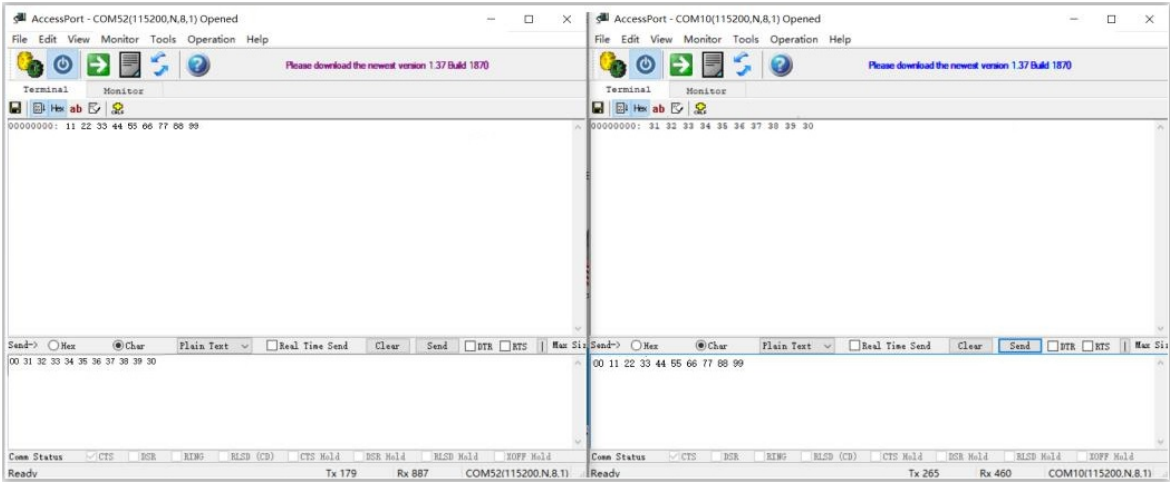1171x484 pixels.
Task: Expand the Plain Text dropdown in the COM52 window
Action: coord(215,346)
